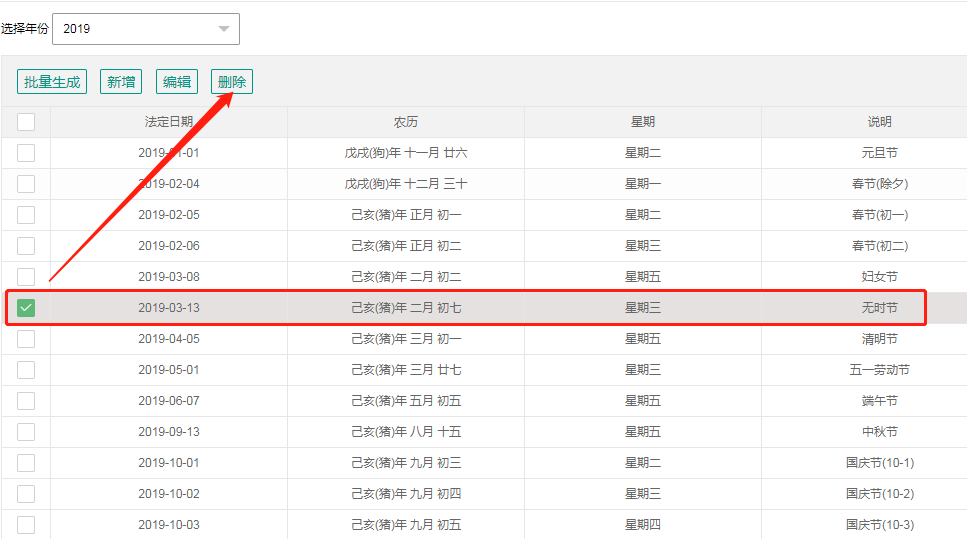Click the 新增 button
The image size is (967, 539).
(x=121, y=82)
